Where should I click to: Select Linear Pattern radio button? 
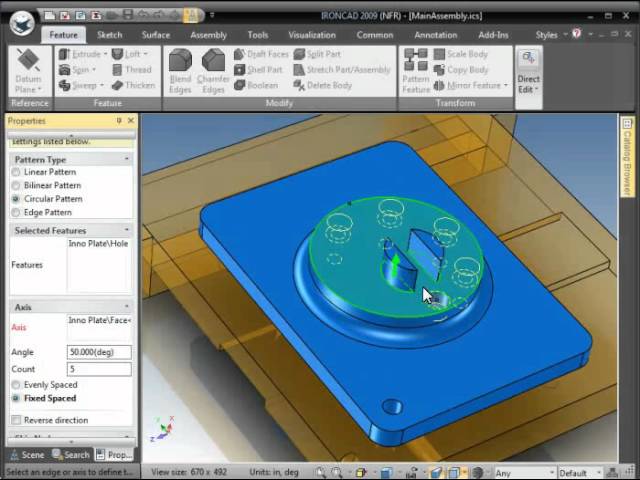click(x=16, y=172)
